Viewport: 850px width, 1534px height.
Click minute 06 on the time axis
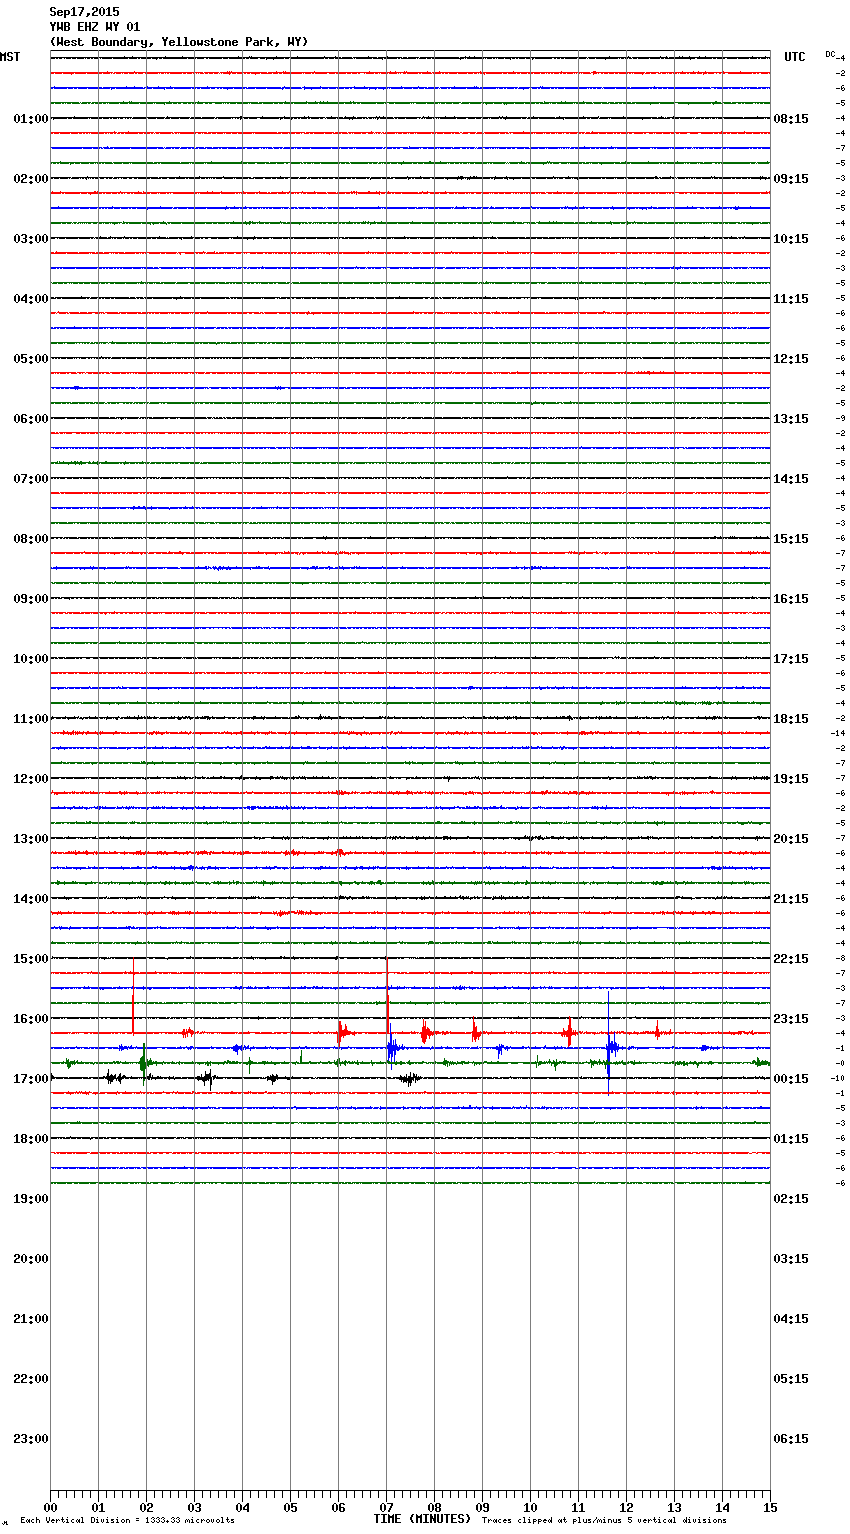pyautogui.click(x=338, y=1508)
